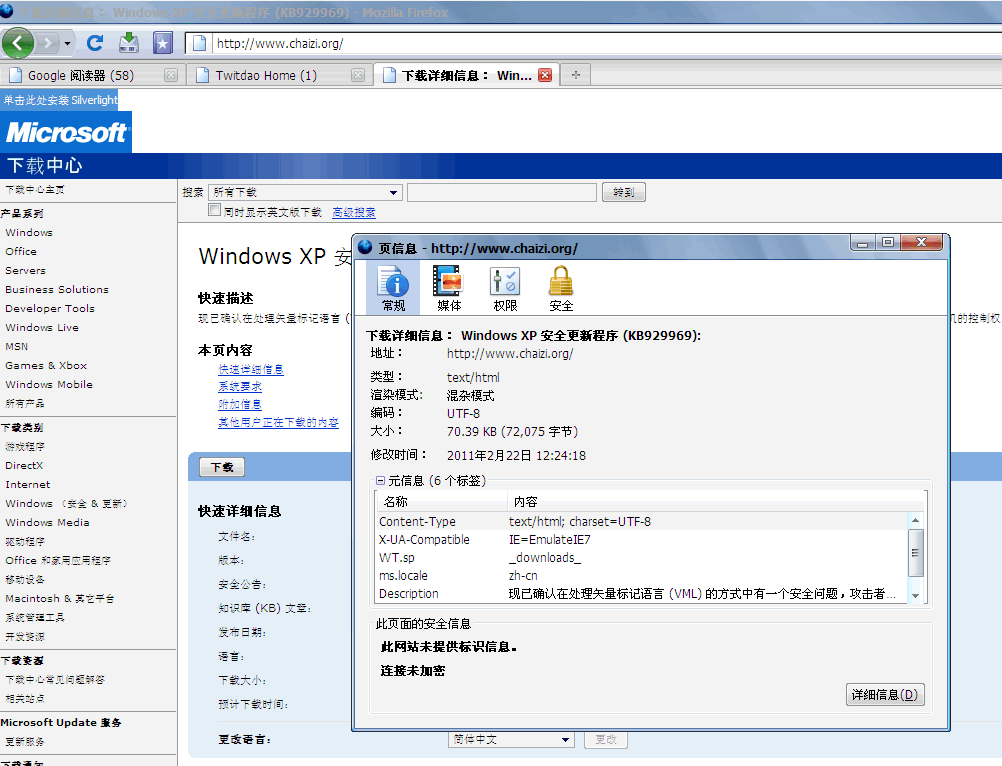The height and width of the screenshot is (766, 1002).
Task: Select the 安全 Security padlock icon in Page Info
Action: (561, 288)
